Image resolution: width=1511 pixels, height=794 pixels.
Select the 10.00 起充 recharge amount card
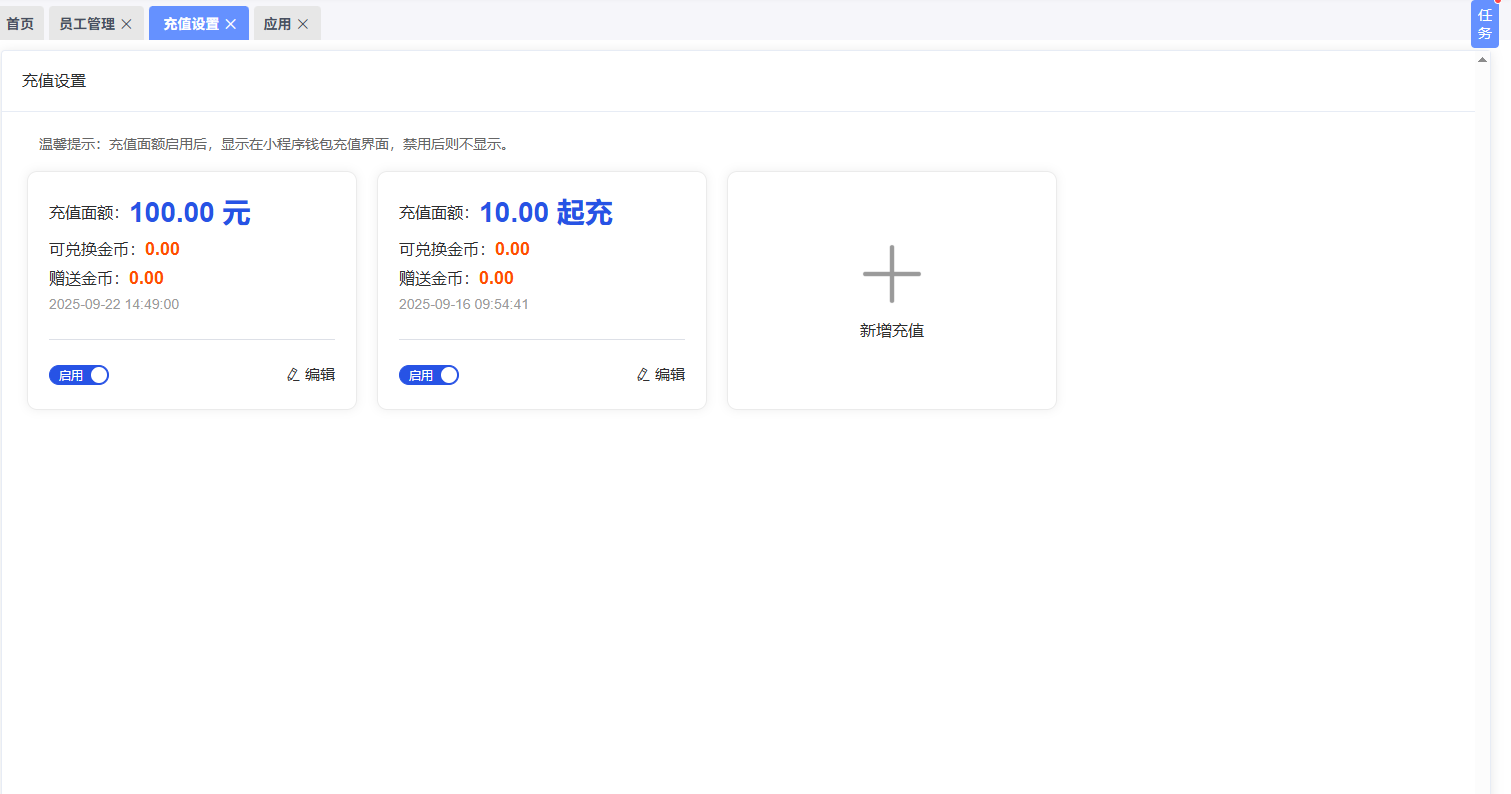[542, 291]
